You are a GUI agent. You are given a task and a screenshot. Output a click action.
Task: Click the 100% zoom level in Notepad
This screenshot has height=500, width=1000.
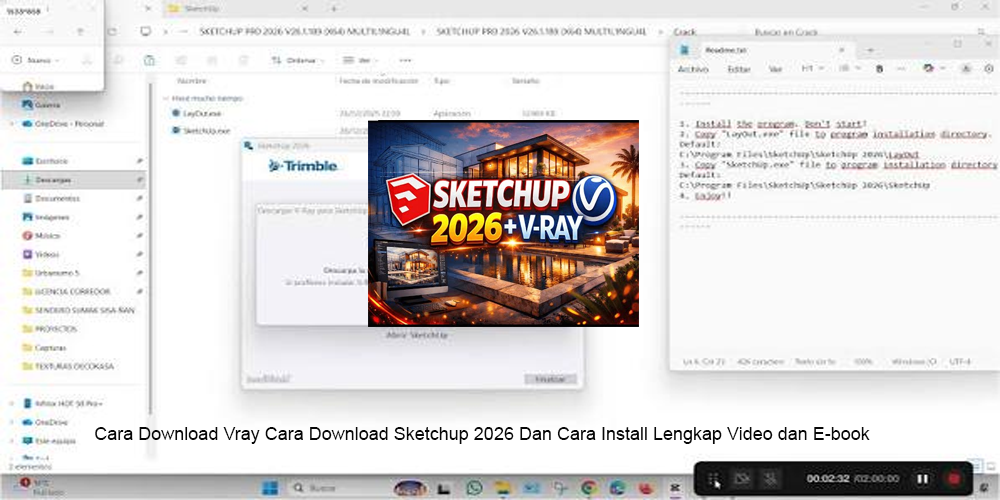coord(862,362)
